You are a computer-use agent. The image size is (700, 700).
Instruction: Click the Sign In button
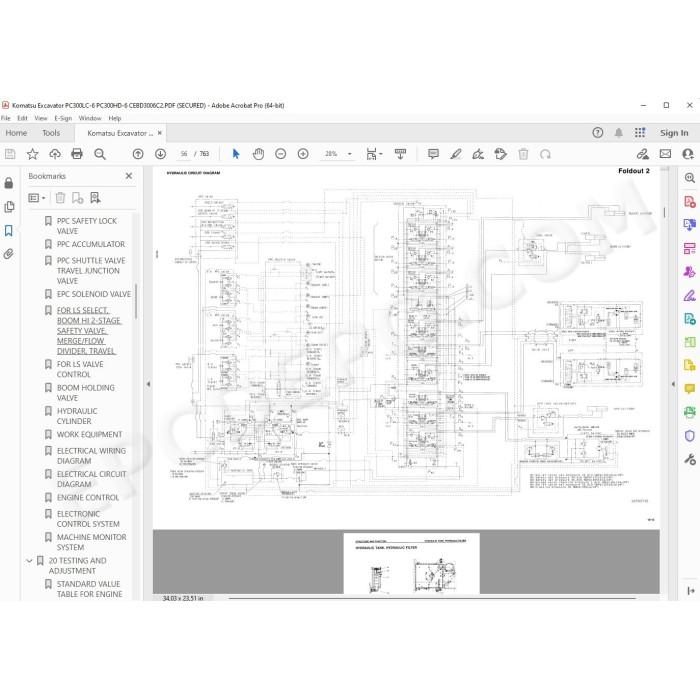[674, 133]
